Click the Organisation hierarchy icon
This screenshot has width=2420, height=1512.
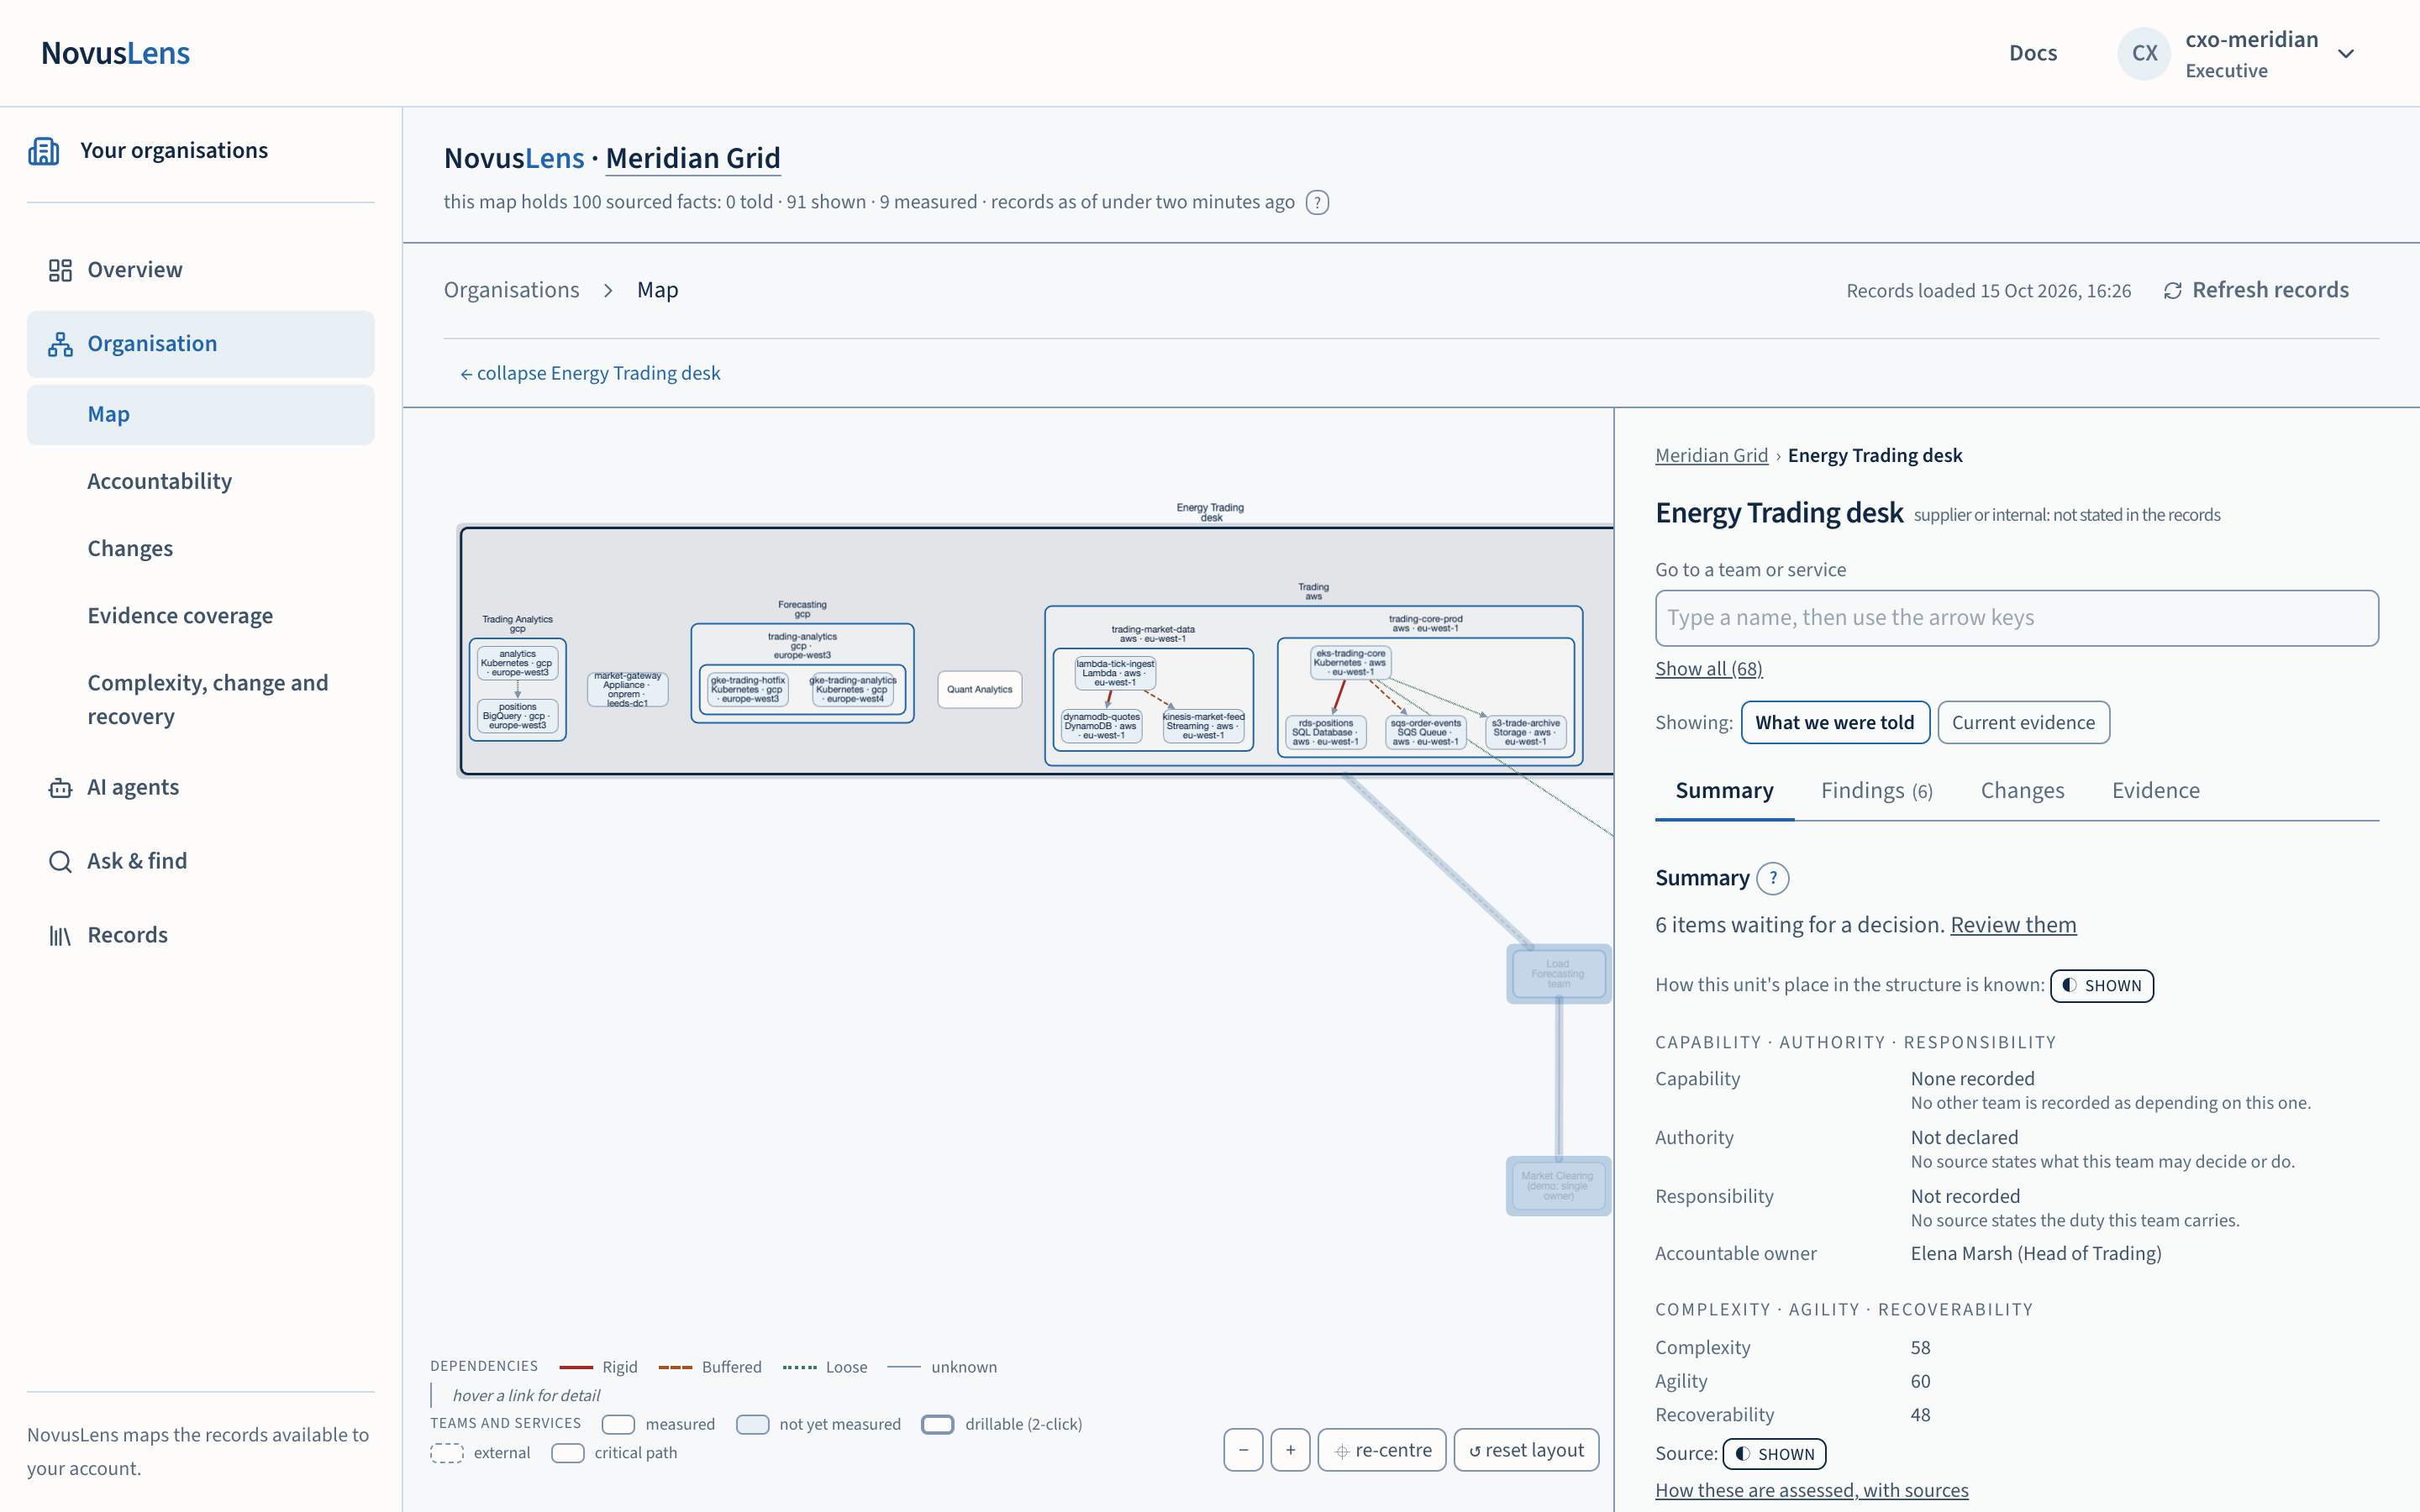(x=60, y=344)
